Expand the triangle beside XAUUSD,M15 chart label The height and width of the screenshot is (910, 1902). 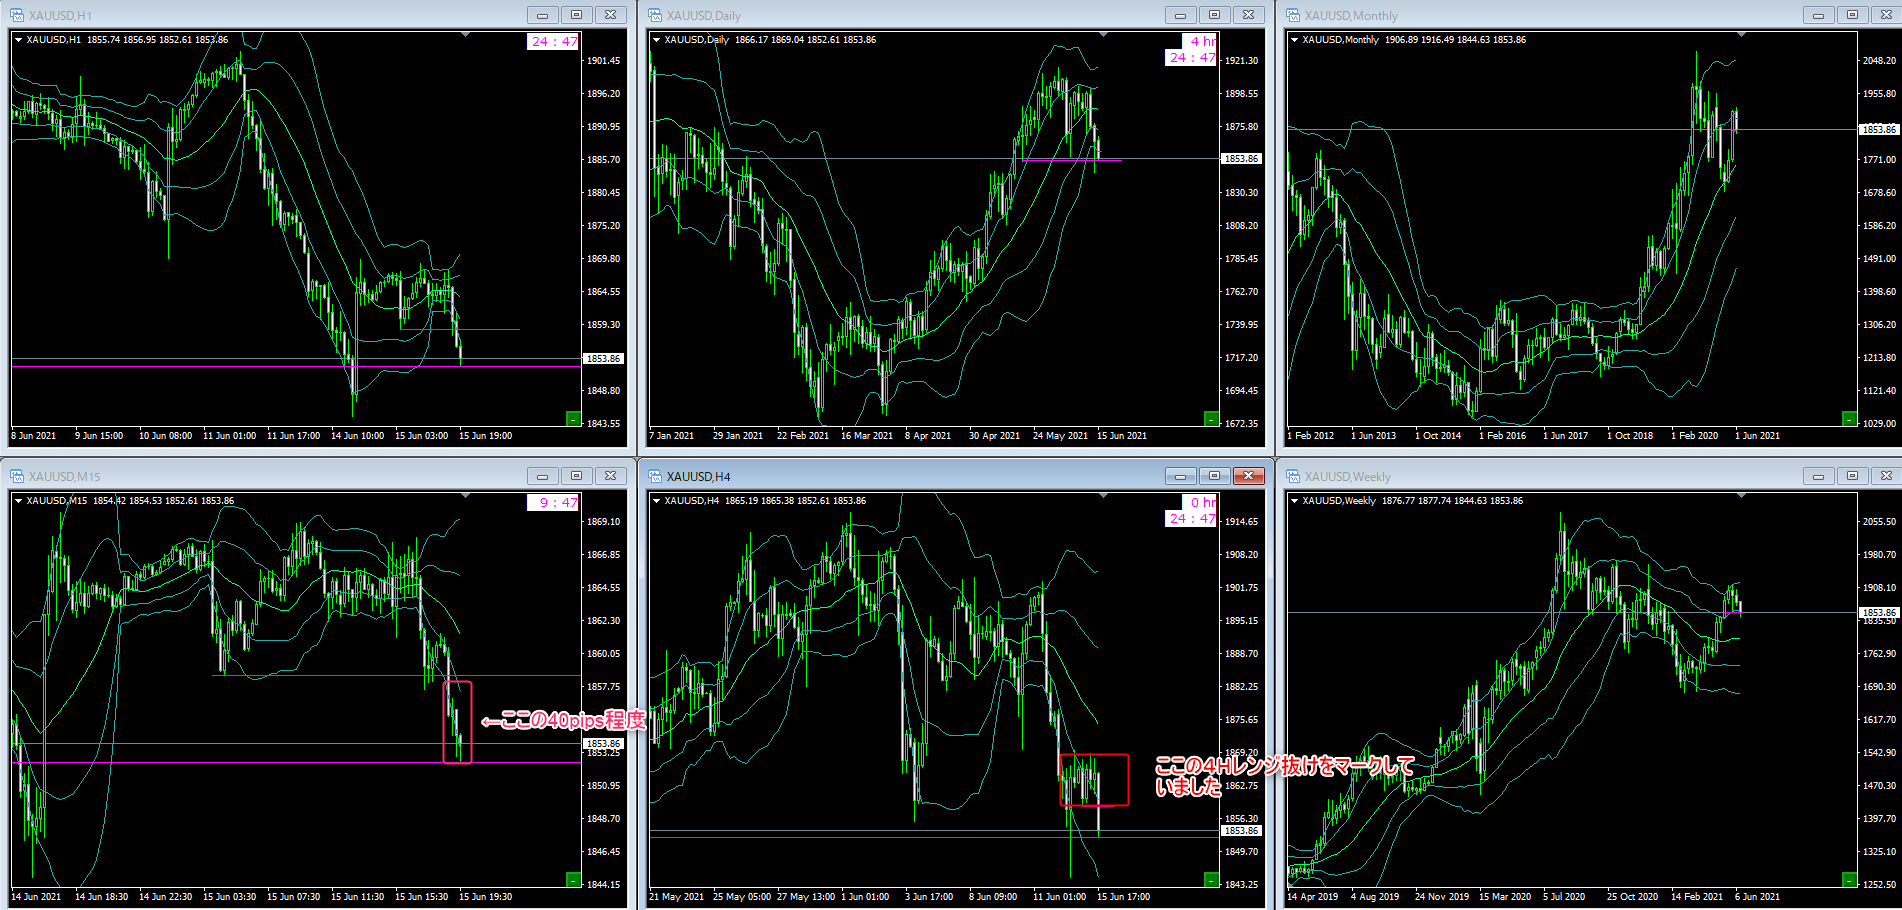[x=19, y=501]
